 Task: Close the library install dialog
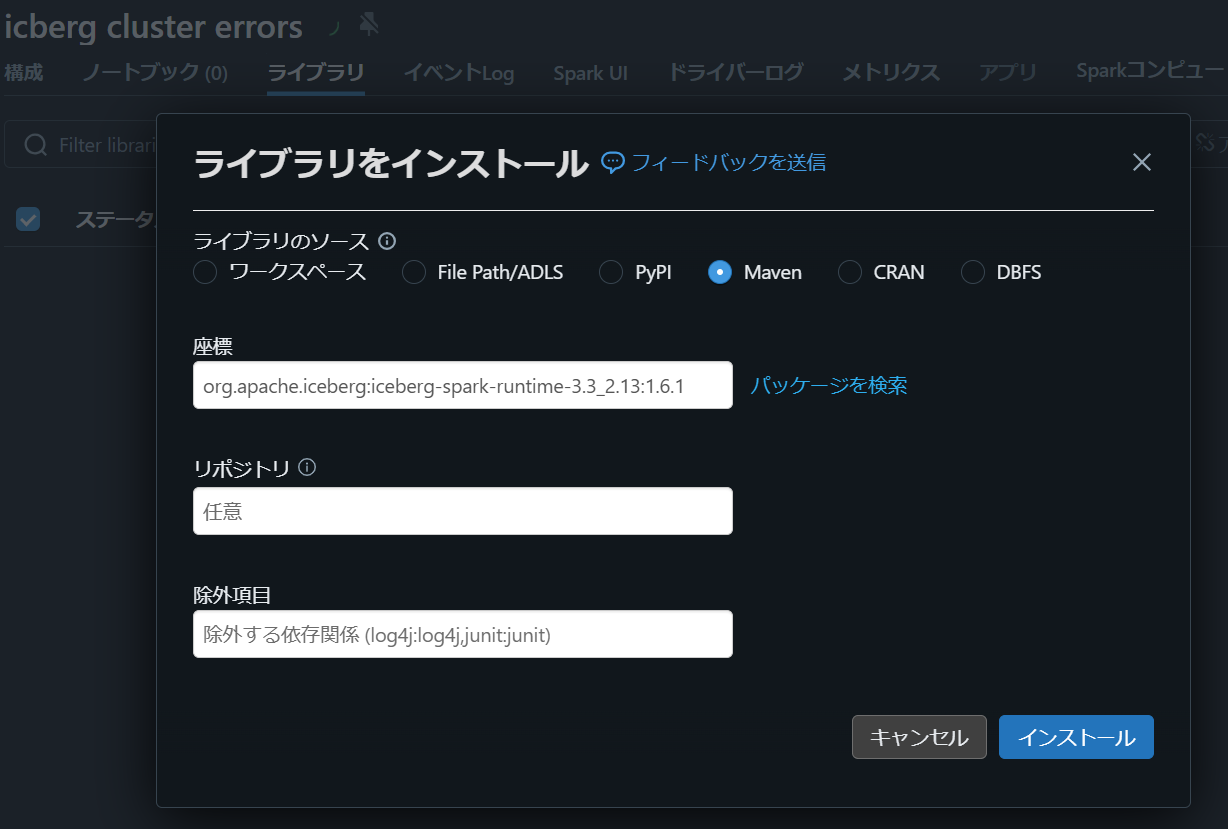(x=1142, y=162)
